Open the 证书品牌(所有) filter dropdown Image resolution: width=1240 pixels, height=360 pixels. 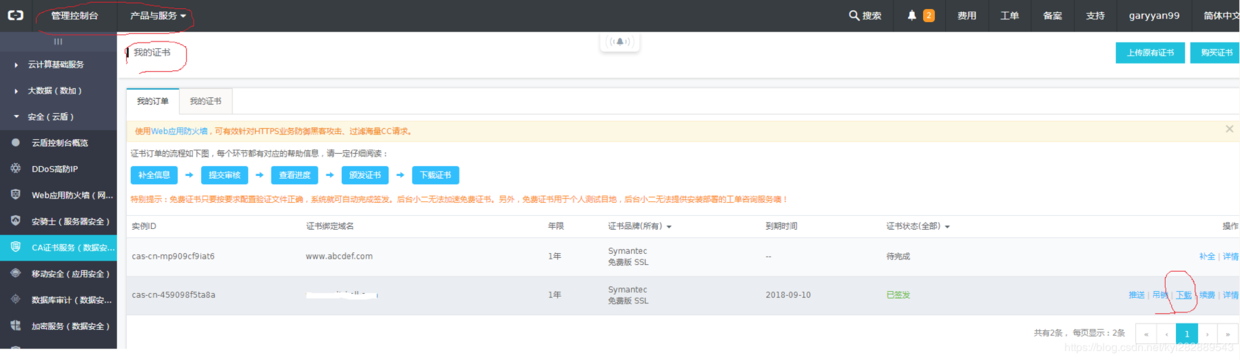640,226
